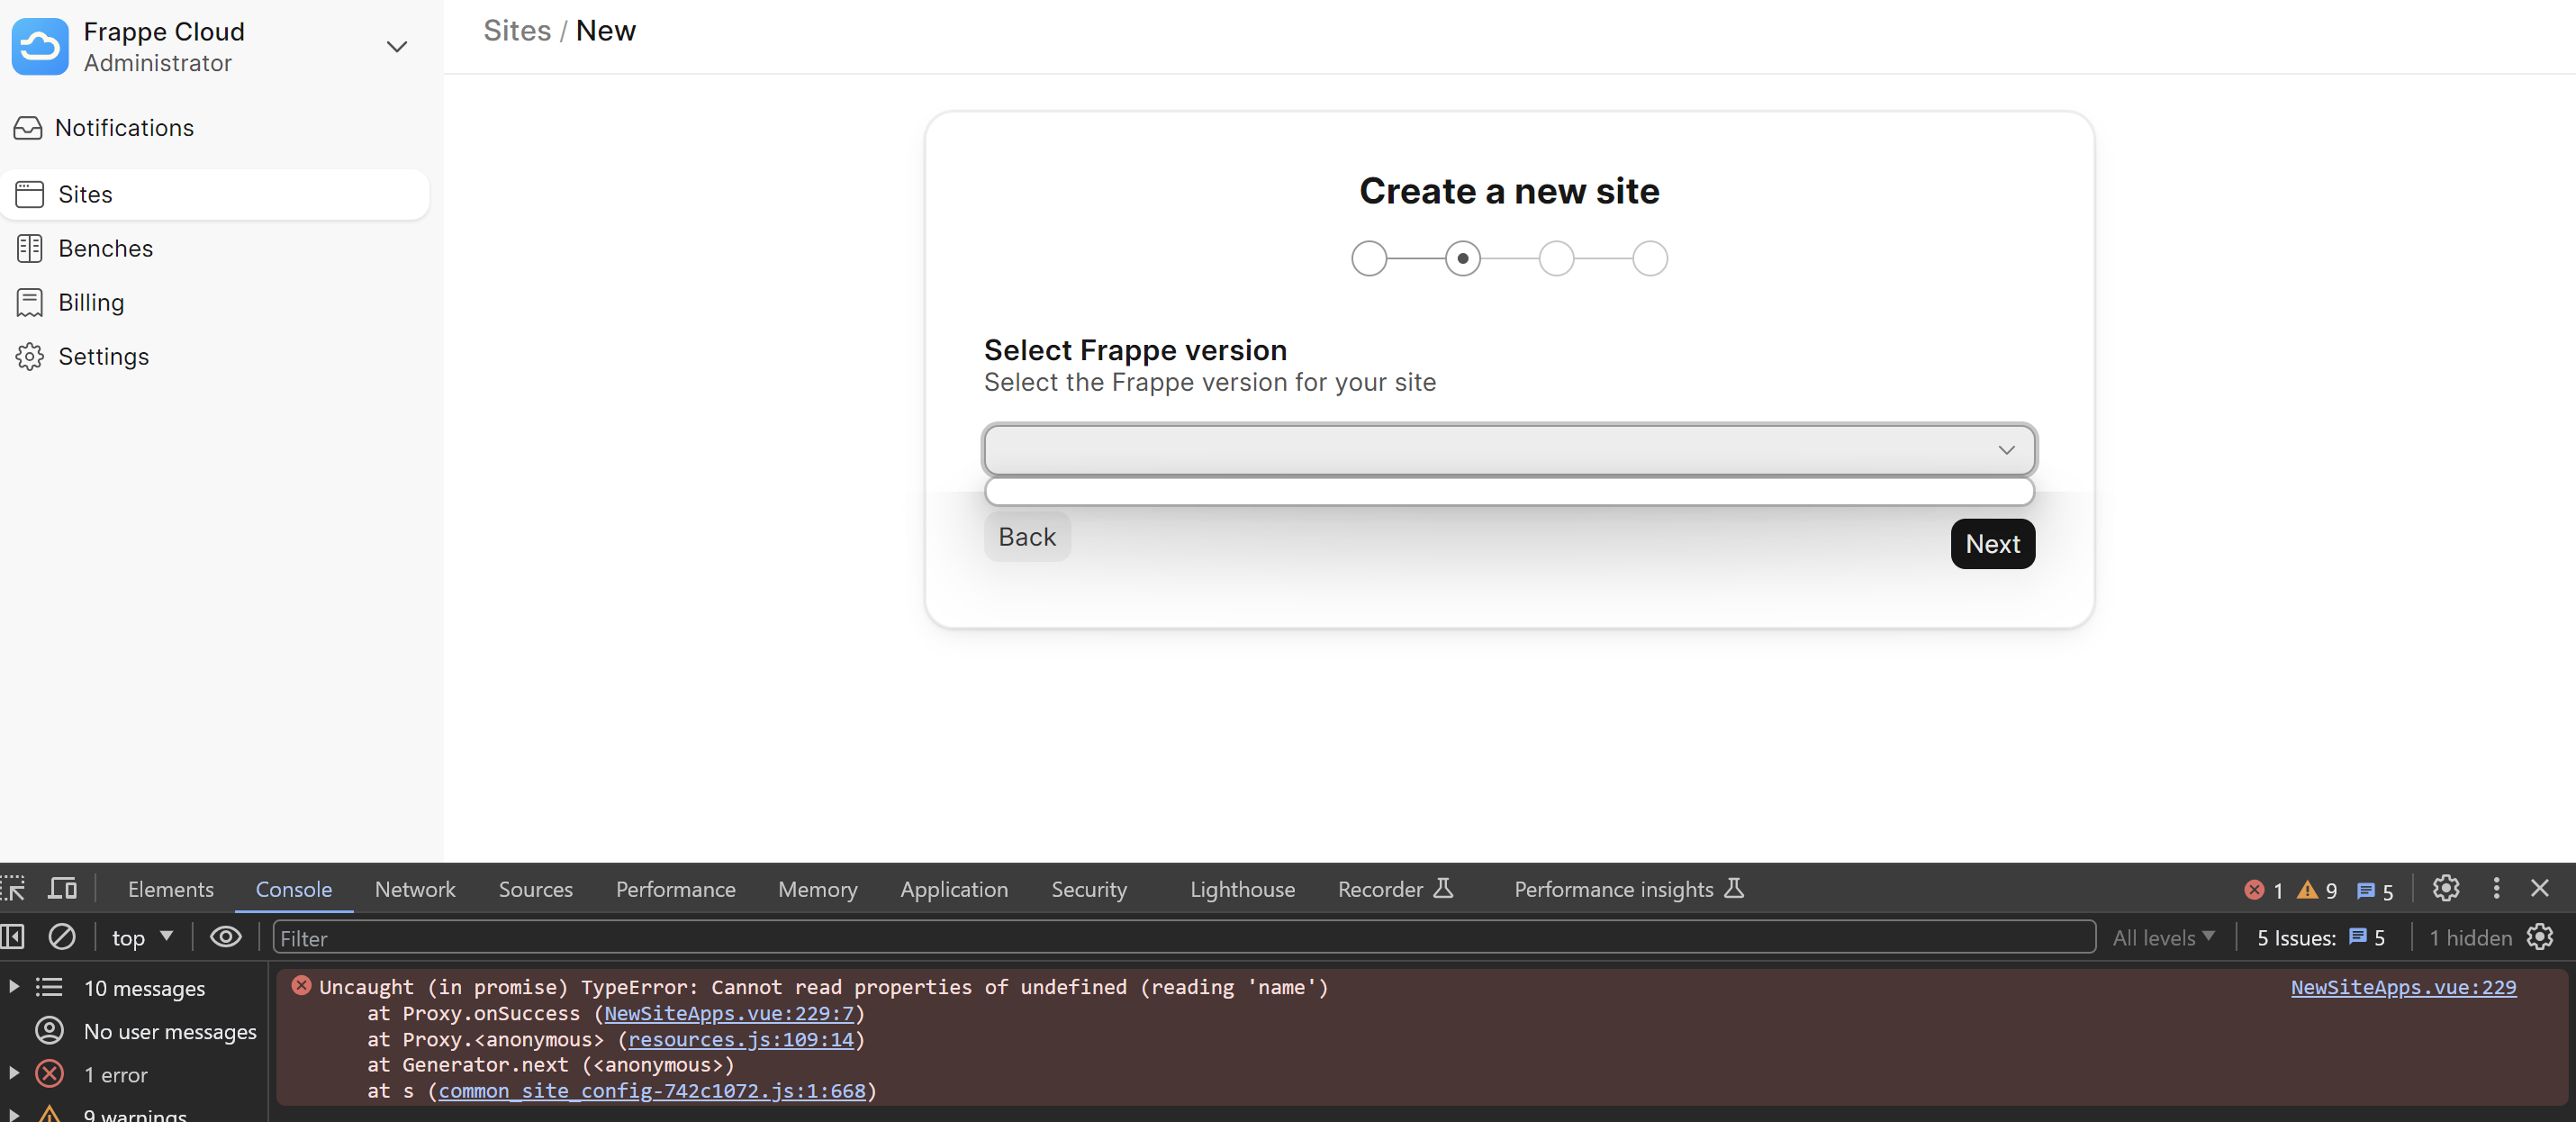This screenshot has width=2576, height=1122.
Task: Toggle the console sidebar icon
Action: pyautogui.click(x=13, y=937)
